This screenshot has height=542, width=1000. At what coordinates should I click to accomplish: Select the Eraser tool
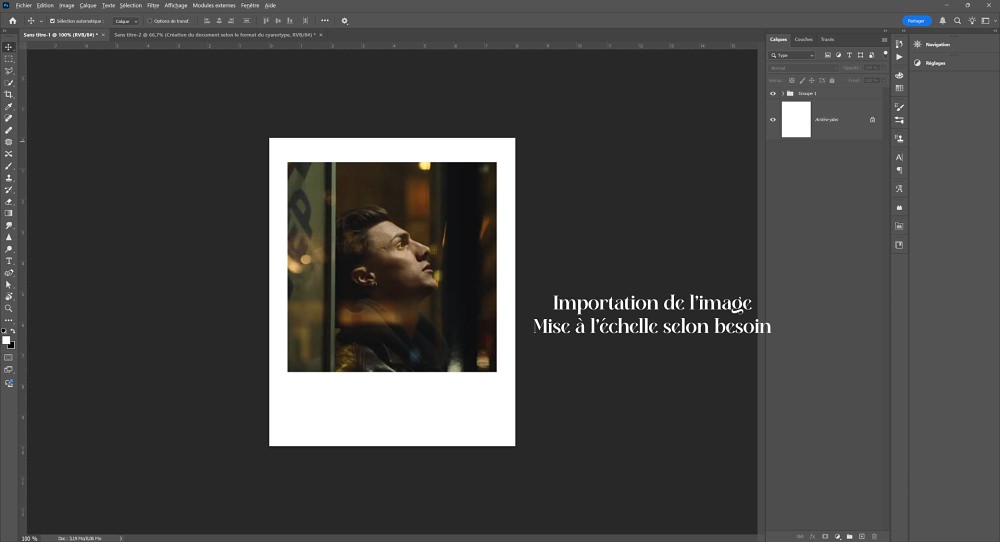[x=9, y=201]
